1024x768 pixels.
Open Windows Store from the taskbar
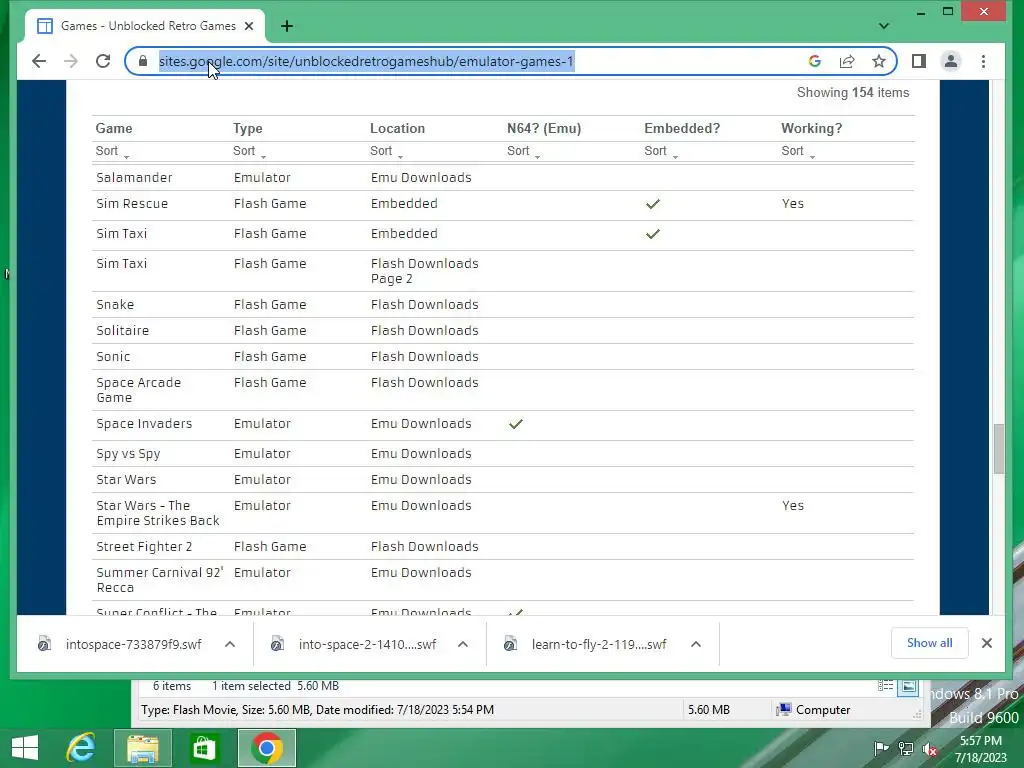(x=204, y=748)
